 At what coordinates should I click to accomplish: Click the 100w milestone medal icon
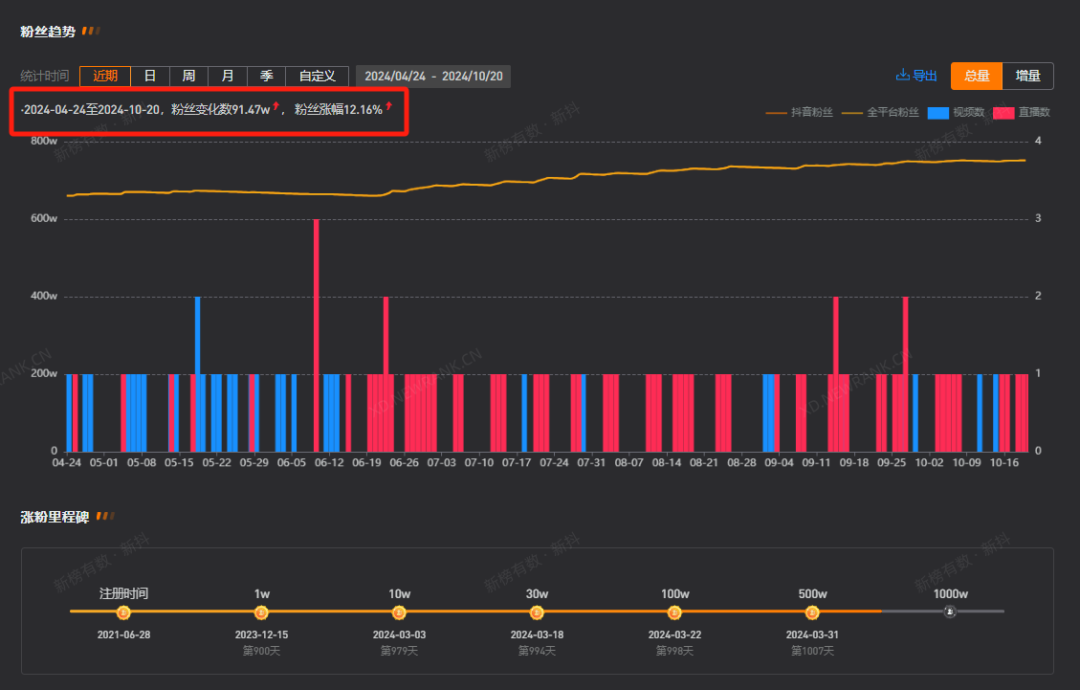click(674, 612)
